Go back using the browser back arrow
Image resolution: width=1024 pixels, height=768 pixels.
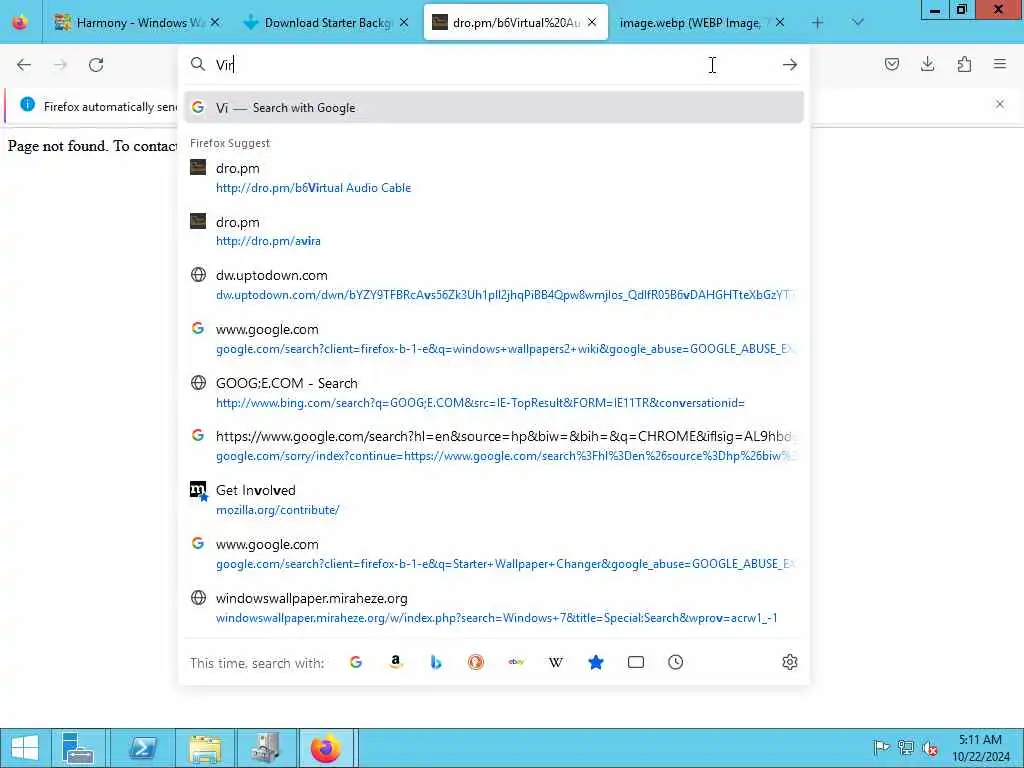[24, 65]
